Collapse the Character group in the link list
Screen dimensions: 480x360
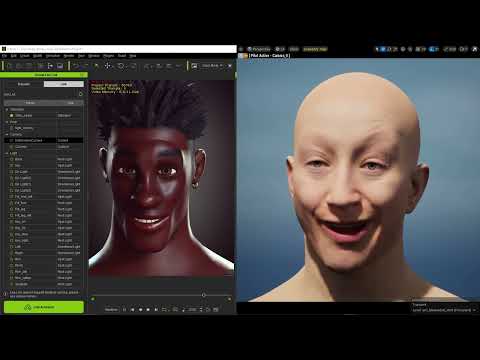point(7,109)
